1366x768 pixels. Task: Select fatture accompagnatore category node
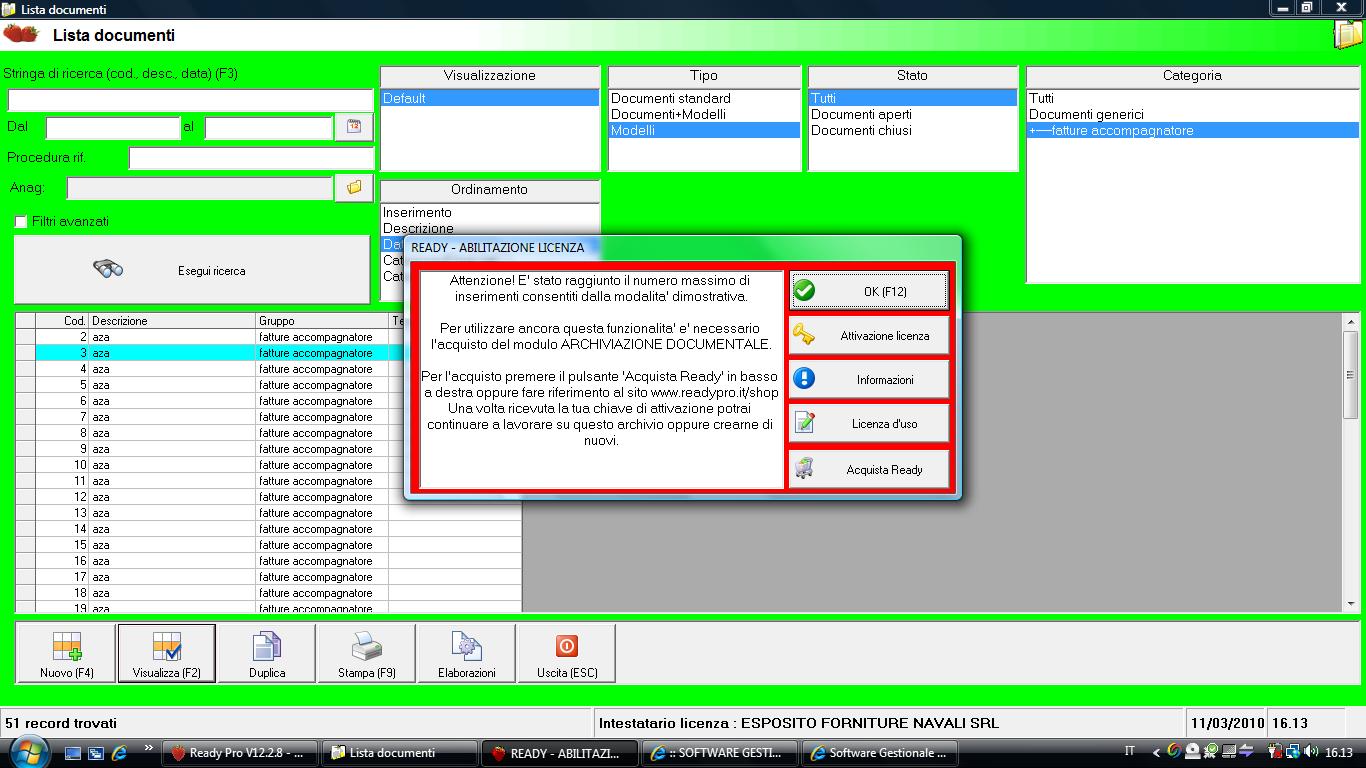pyautogui.click(x=1193, y=130)
